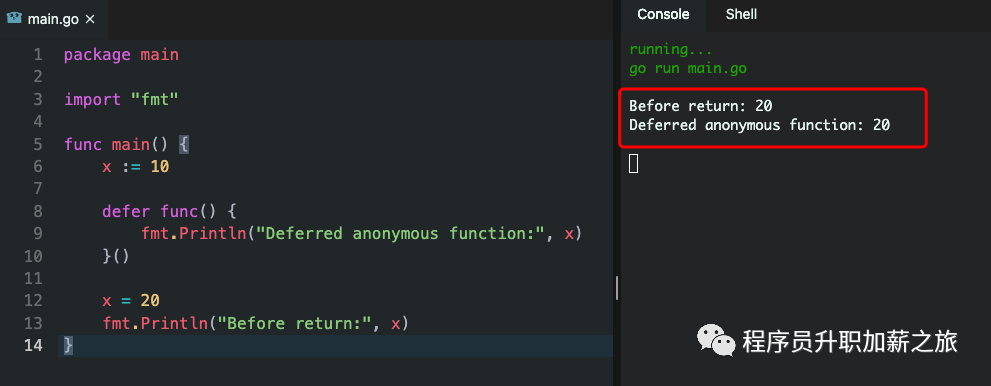This screenshot has width=991, height=386.
Task: Click the "Before return: 20" console output
Action: (701, 106)
